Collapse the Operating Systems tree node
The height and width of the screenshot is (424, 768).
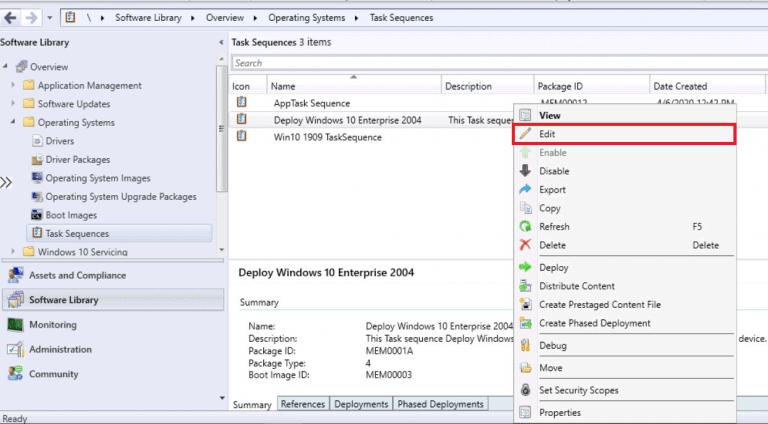click(x=14, y=123)
